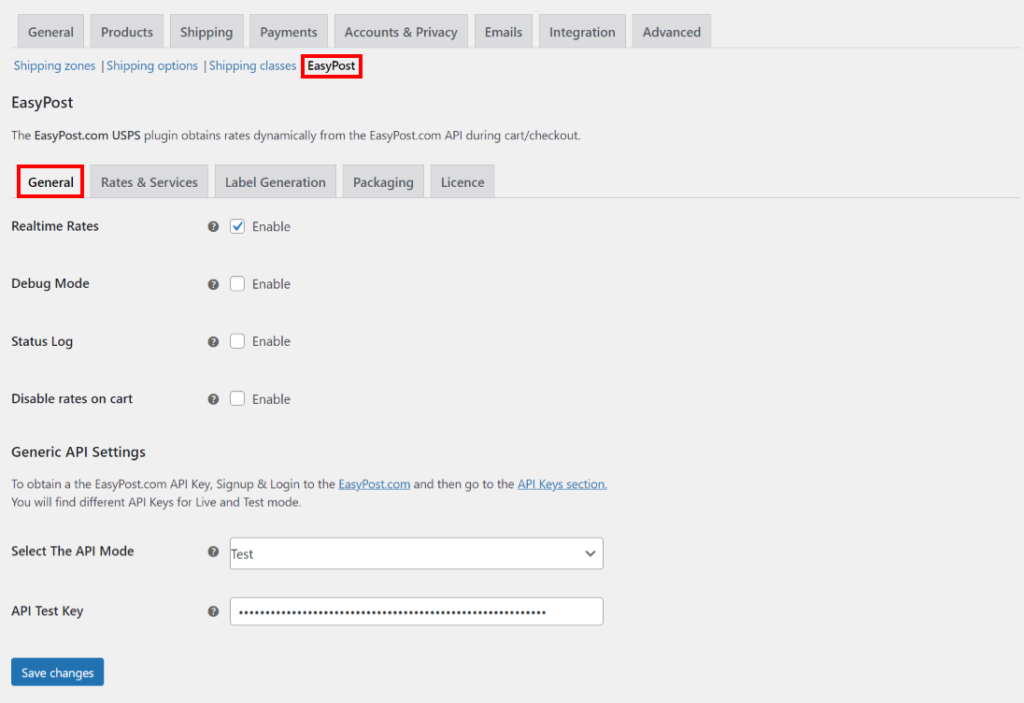Open the Shipping zones link
The image size is (1024, 703).
tap(55, 66)
